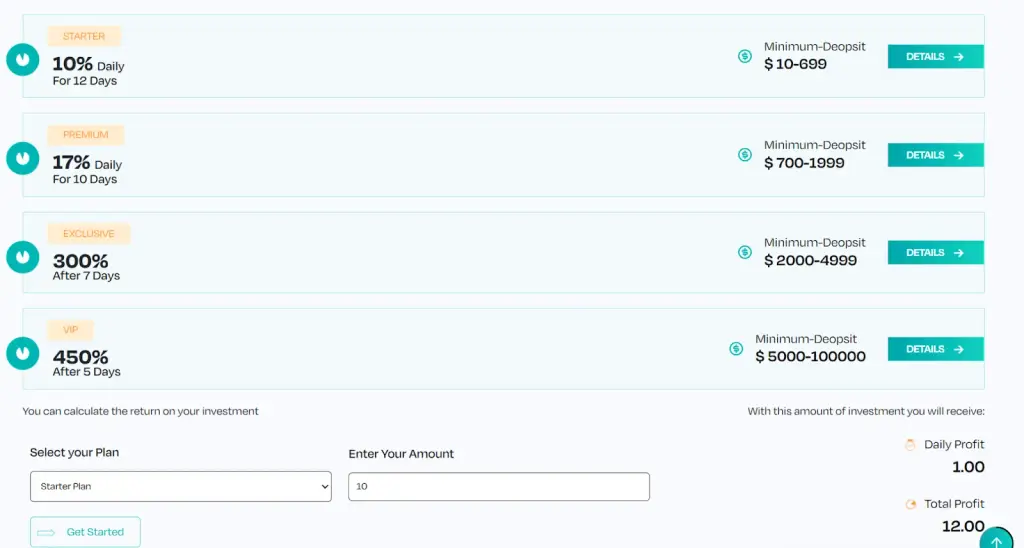Open Details for the Premium plan

pyautogui.click(x=935, y=155)
